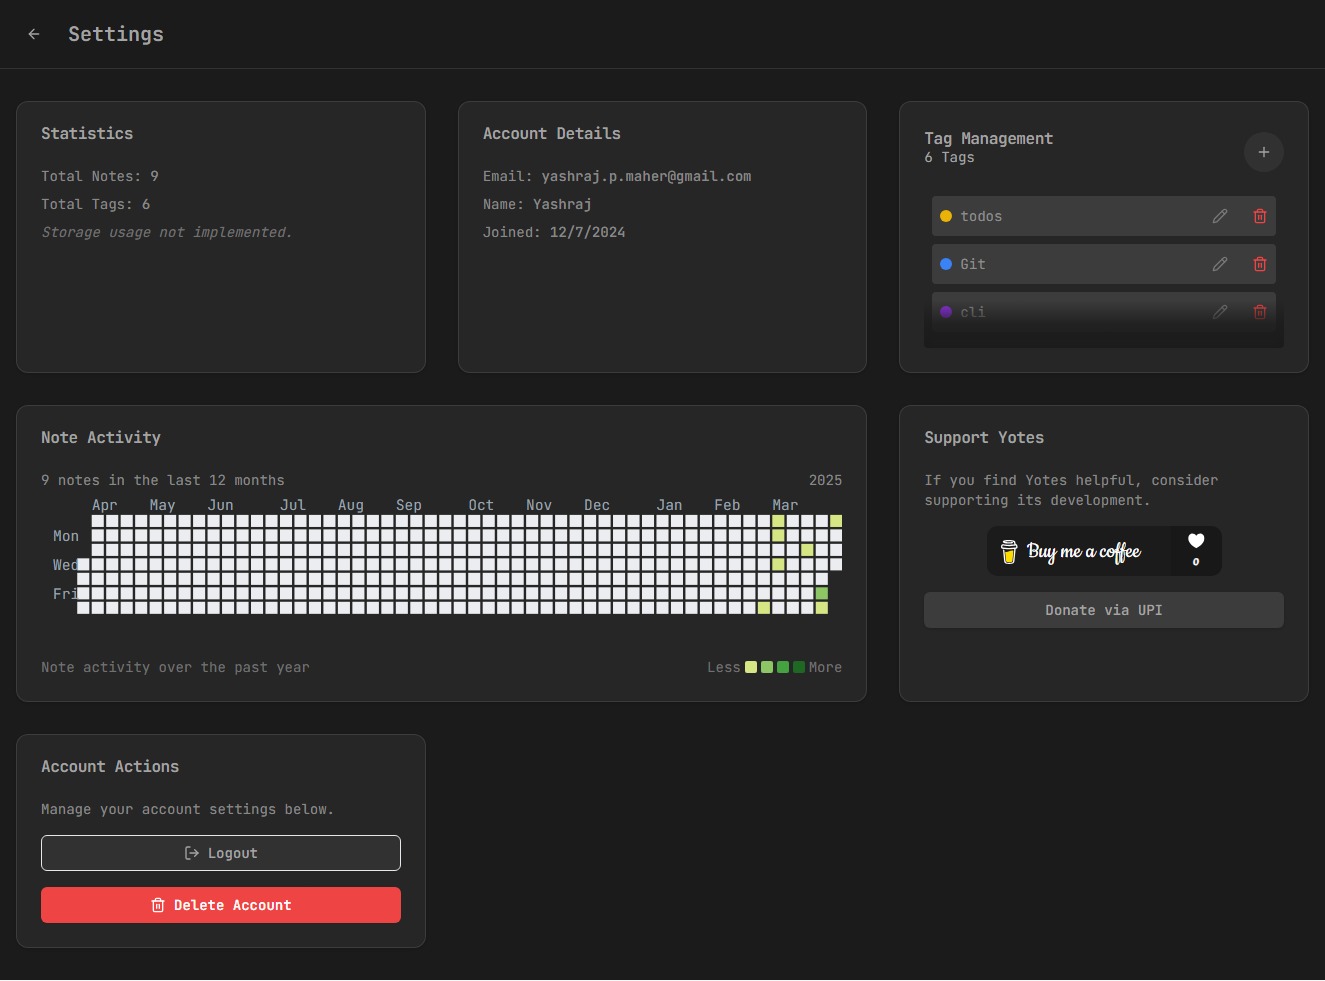Click "Note activity over the past year" caption
The height and width of the screenshot is (981, 1325).
coord(175,667)
